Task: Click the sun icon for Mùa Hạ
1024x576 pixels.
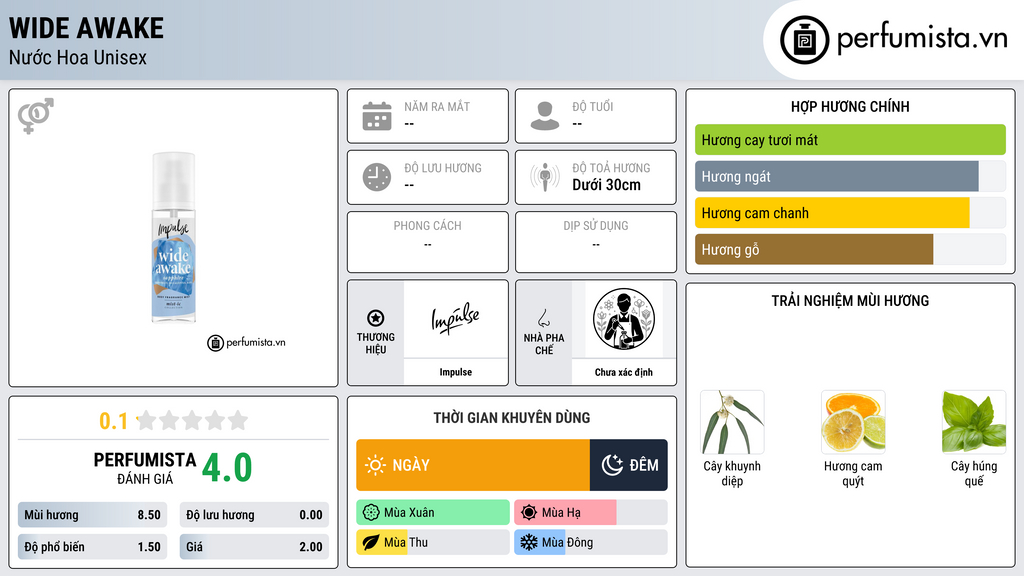Action: pos(529,512)
